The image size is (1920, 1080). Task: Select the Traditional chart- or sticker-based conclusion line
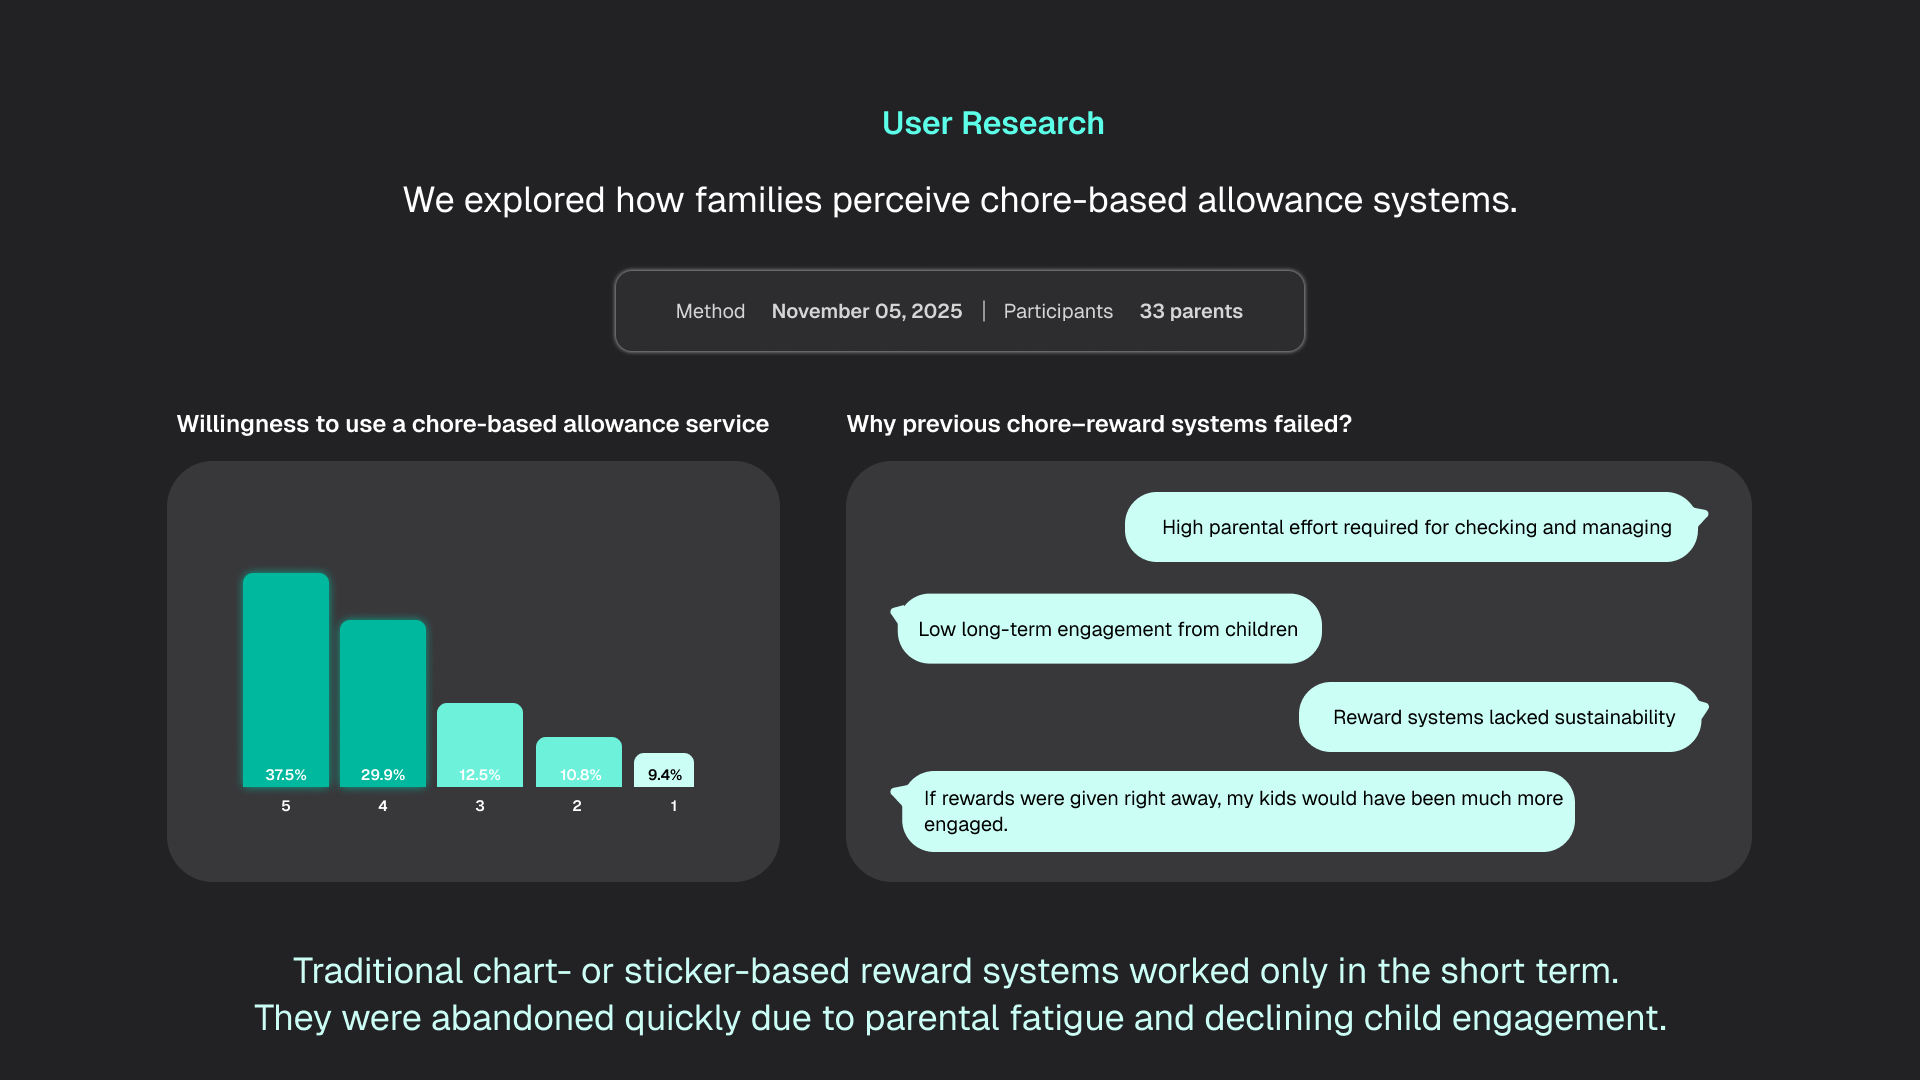point(956,971)
